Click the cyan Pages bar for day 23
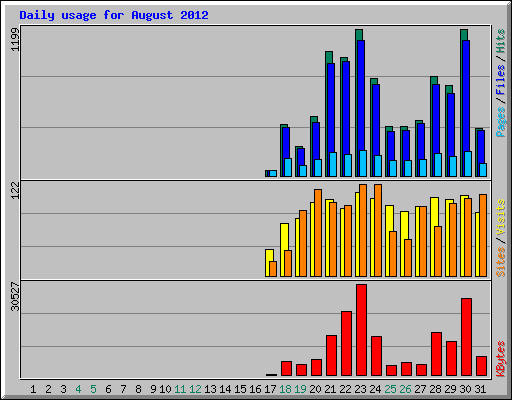 [363, 163]
